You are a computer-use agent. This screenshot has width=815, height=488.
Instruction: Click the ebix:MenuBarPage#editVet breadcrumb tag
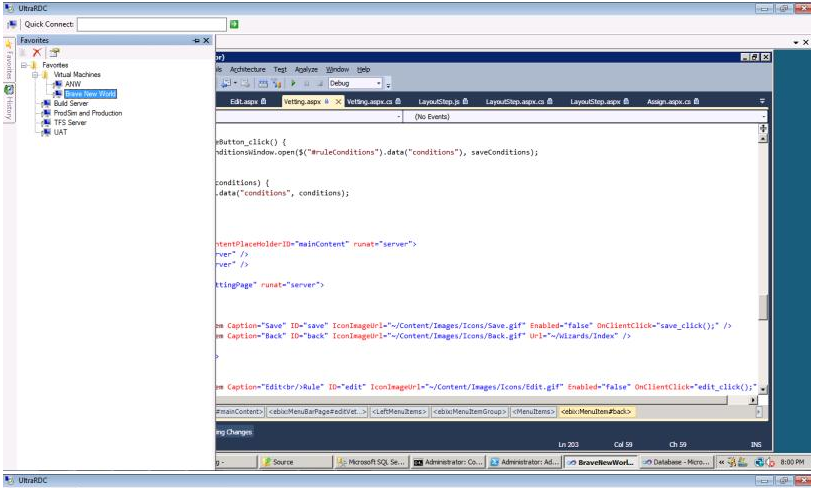317,412
